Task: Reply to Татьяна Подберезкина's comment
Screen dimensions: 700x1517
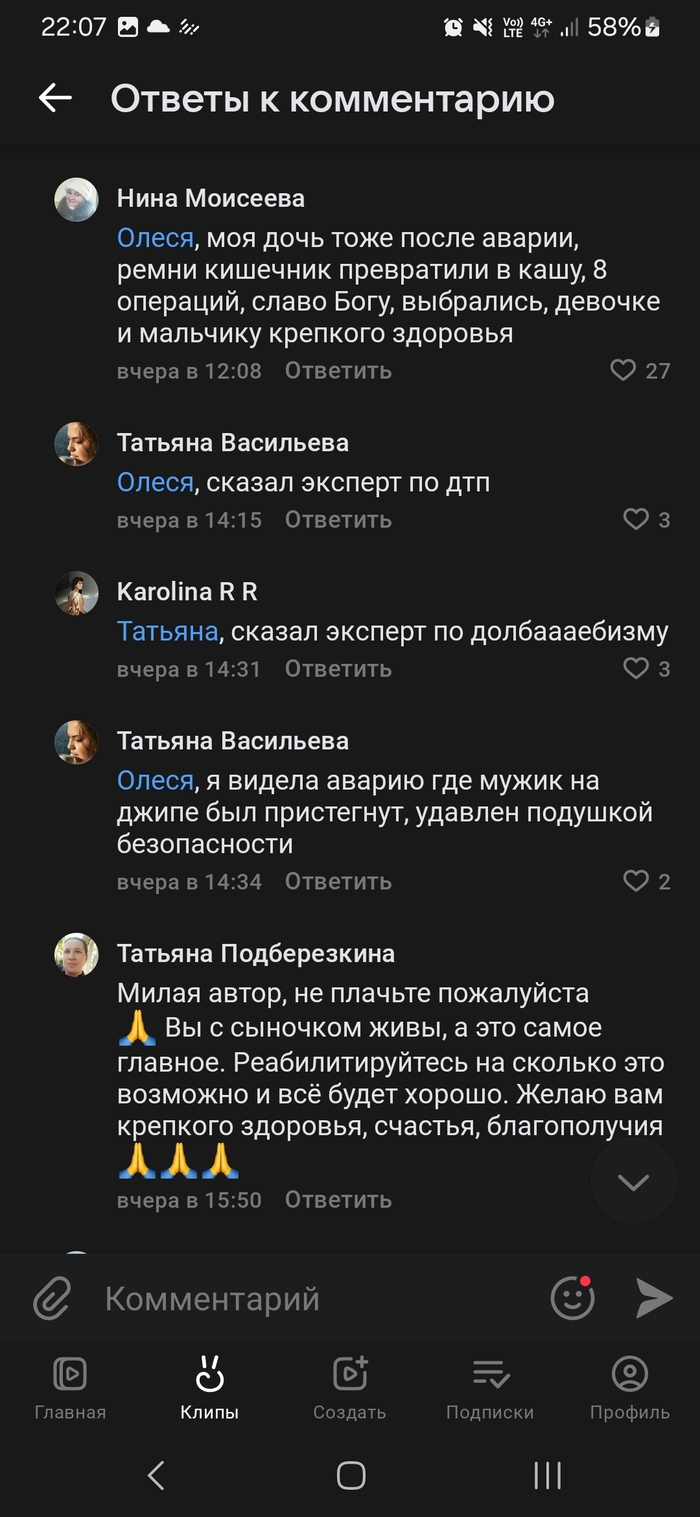Action: [x=338, y=1200]
